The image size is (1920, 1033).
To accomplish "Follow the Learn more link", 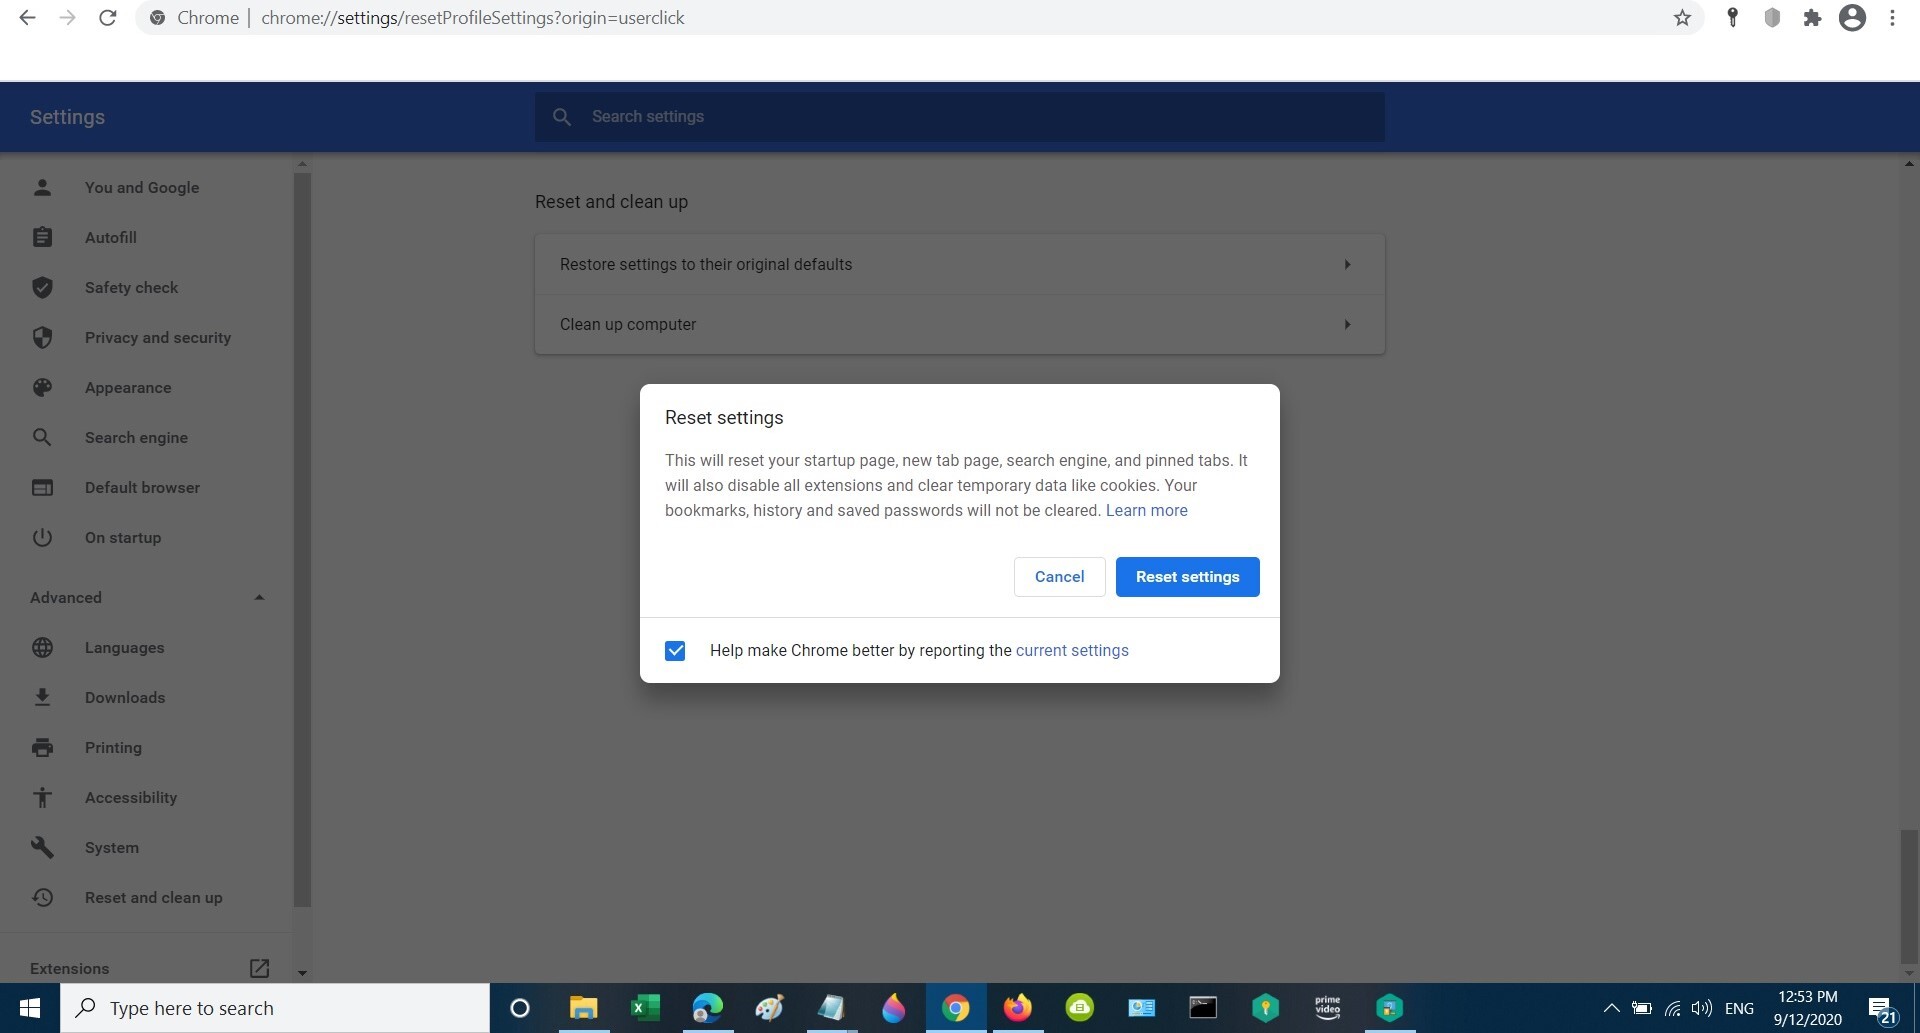I will [x=1147, y=510].
